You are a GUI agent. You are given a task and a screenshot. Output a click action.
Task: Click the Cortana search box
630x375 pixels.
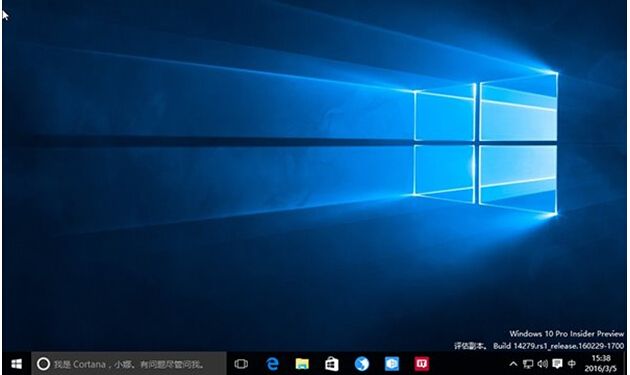point(129,364)
